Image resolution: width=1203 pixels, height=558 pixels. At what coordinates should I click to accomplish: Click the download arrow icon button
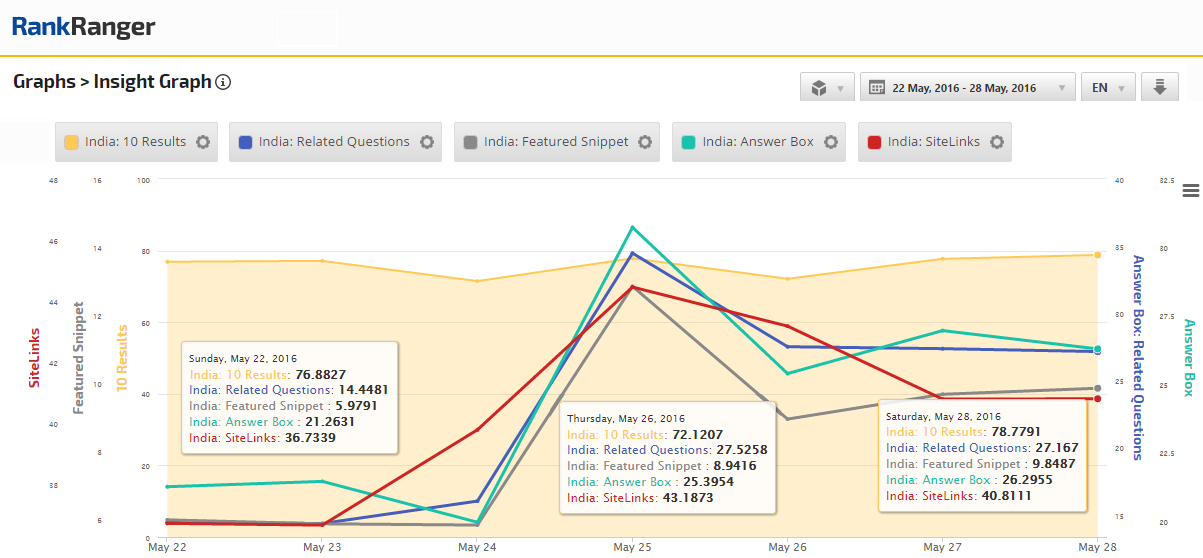click(1160, 88)
